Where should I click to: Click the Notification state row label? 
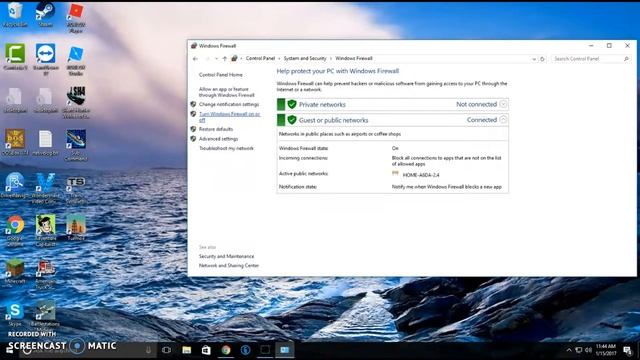(298, 187)
